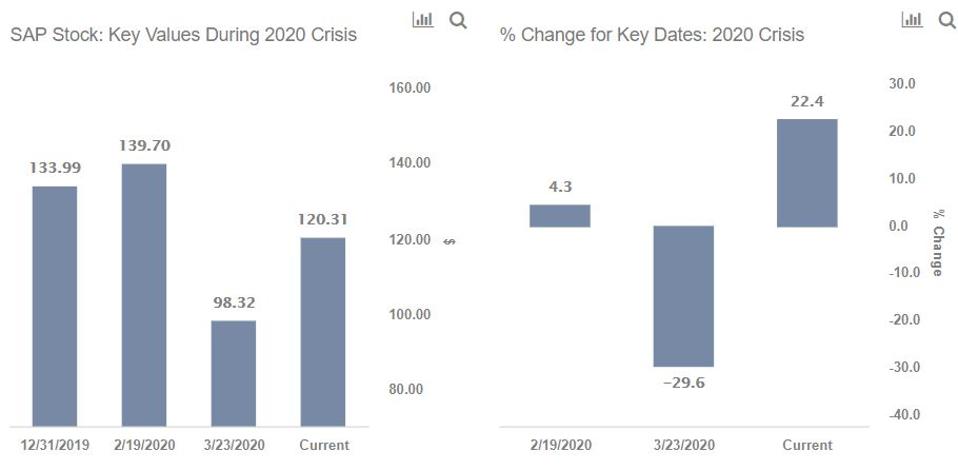
Task: Click the 22.4 value label
Action: pos(807,101)
